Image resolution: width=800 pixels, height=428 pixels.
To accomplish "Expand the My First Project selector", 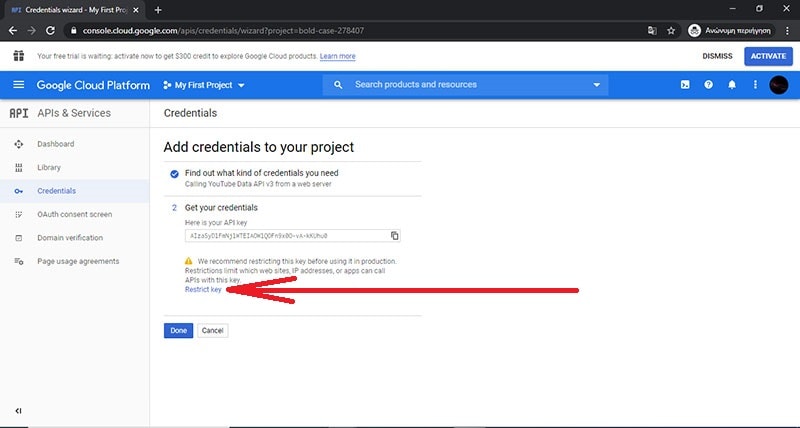I will (x=204, y=85).
